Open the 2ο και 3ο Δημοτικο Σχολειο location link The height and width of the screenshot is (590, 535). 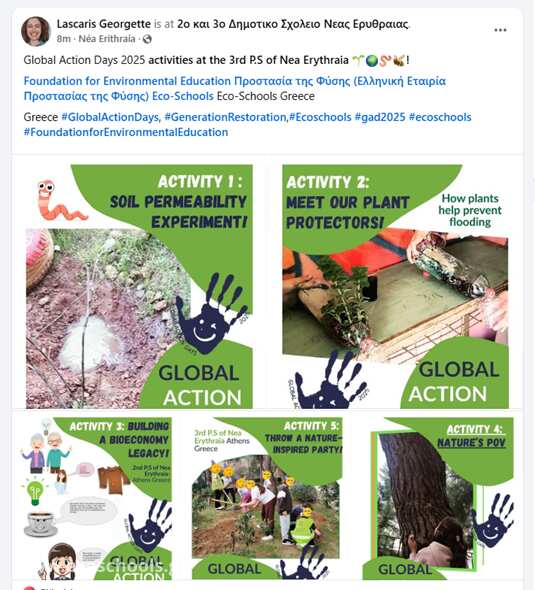point(293,24)
